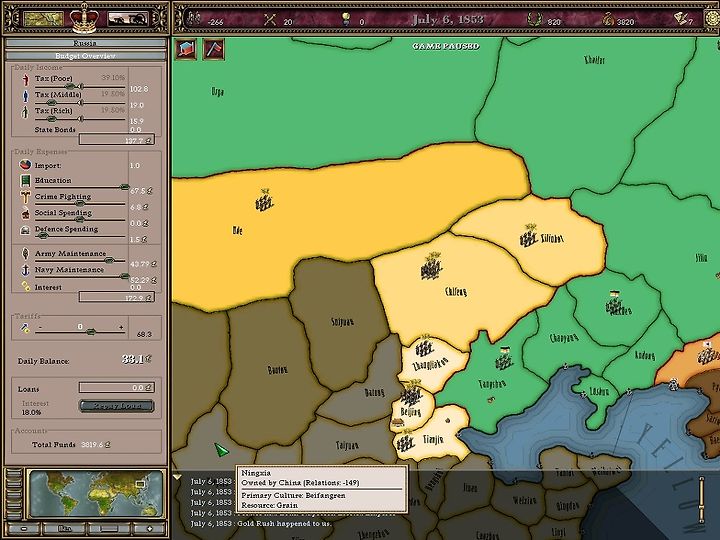
Task: Click the Tax (Rich) figure icon
Action: [25, 112]
